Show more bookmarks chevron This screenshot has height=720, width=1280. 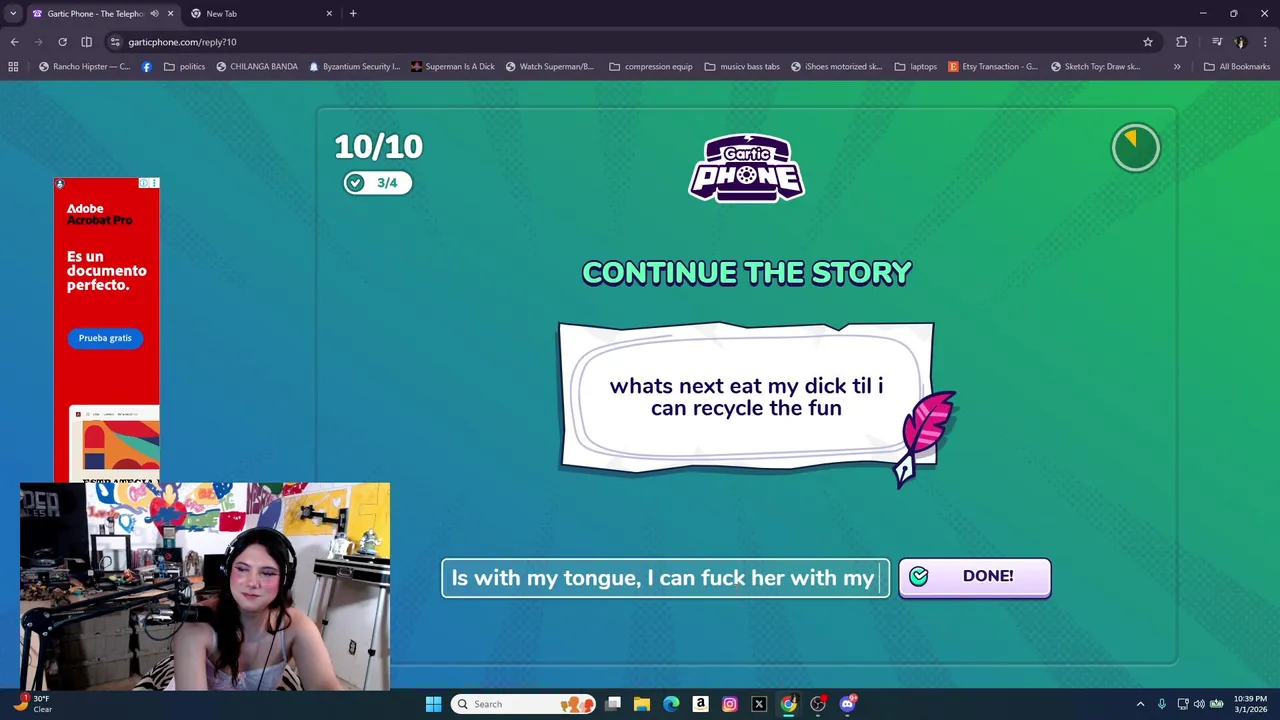coord(1177,67)
